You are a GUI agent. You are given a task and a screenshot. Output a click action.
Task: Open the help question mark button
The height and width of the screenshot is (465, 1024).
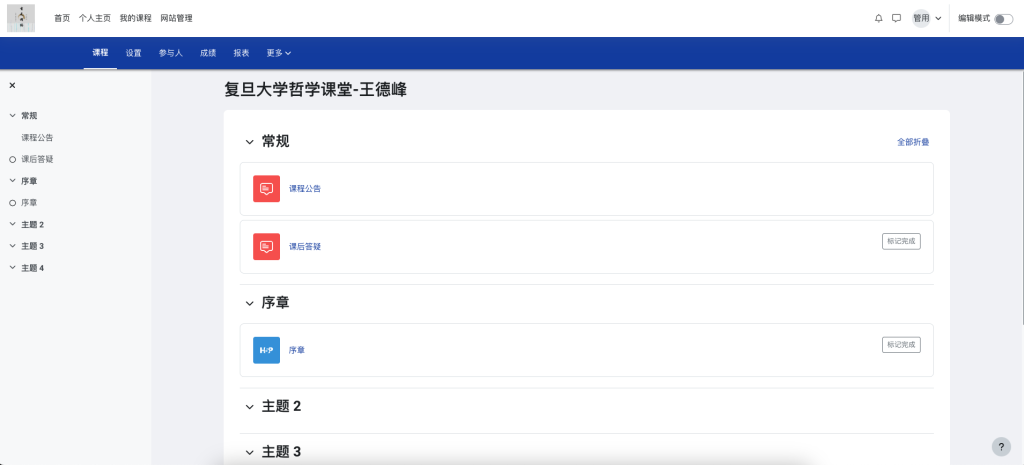[x=1001, y=447]
